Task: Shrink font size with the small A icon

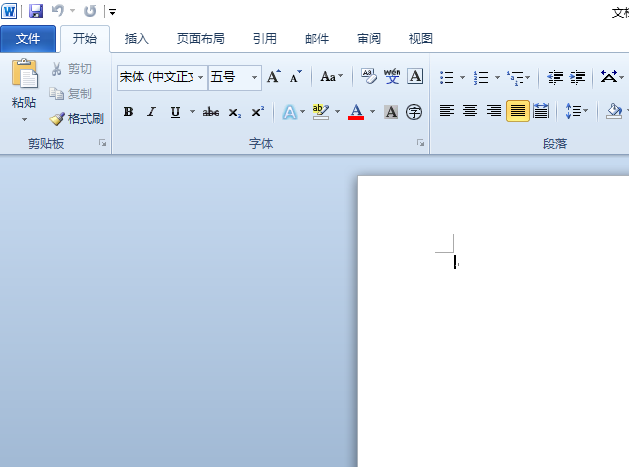Action: point(295,76)
